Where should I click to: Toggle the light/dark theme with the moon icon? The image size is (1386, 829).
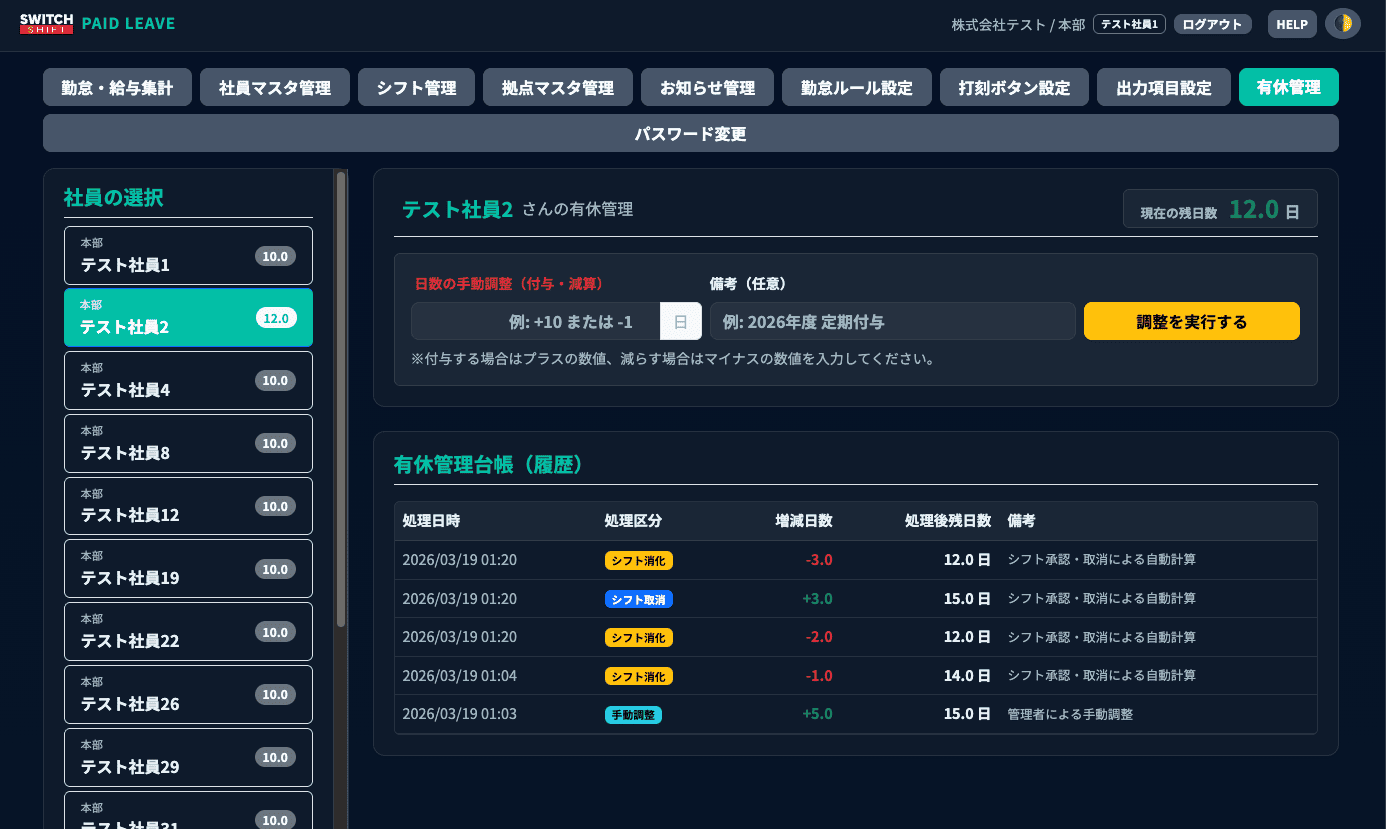tap(1342, 23)
